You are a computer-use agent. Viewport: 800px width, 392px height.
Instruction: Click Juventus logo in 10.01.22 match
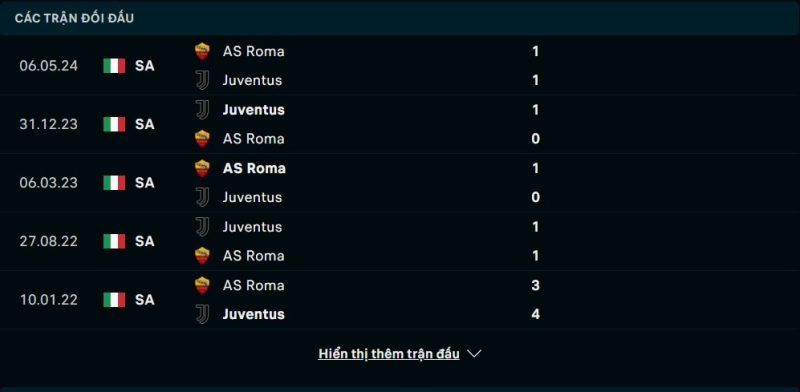coord(202,314)
